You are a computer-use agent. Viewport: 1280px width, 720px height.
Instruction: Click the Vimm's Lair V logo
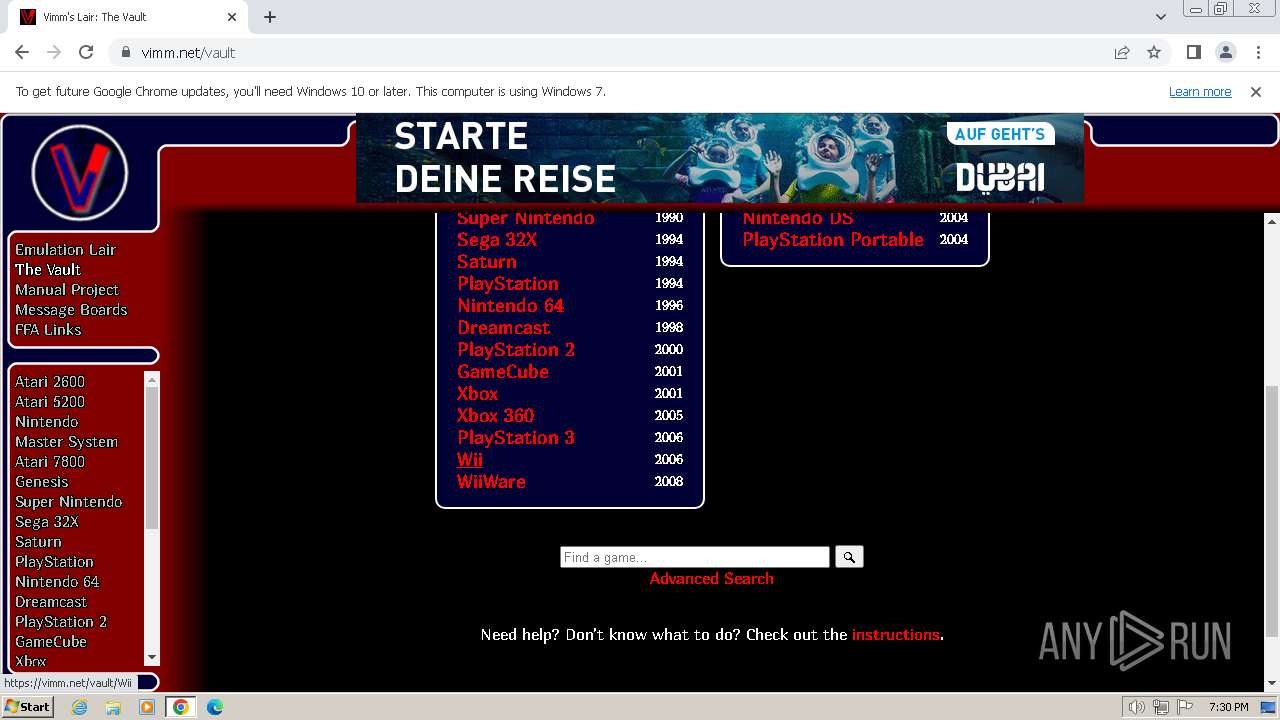[x=79, y=173]
